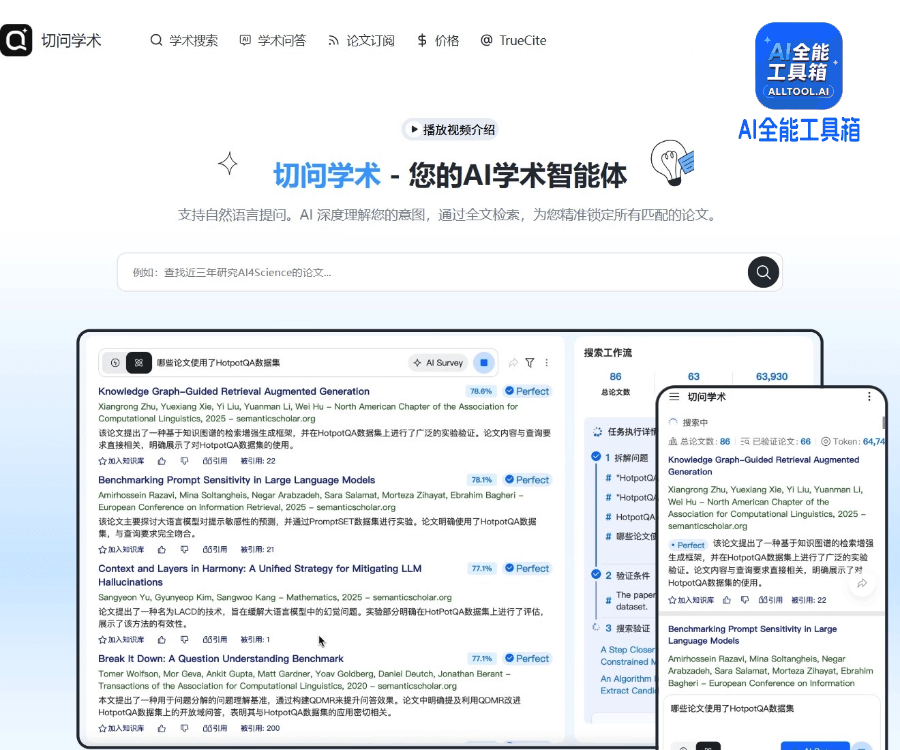900x750 pixels.
Task: Star 加入知识库 for the 被引用: 21 paper
Action: pyautogui.click(x=121, y=549)
